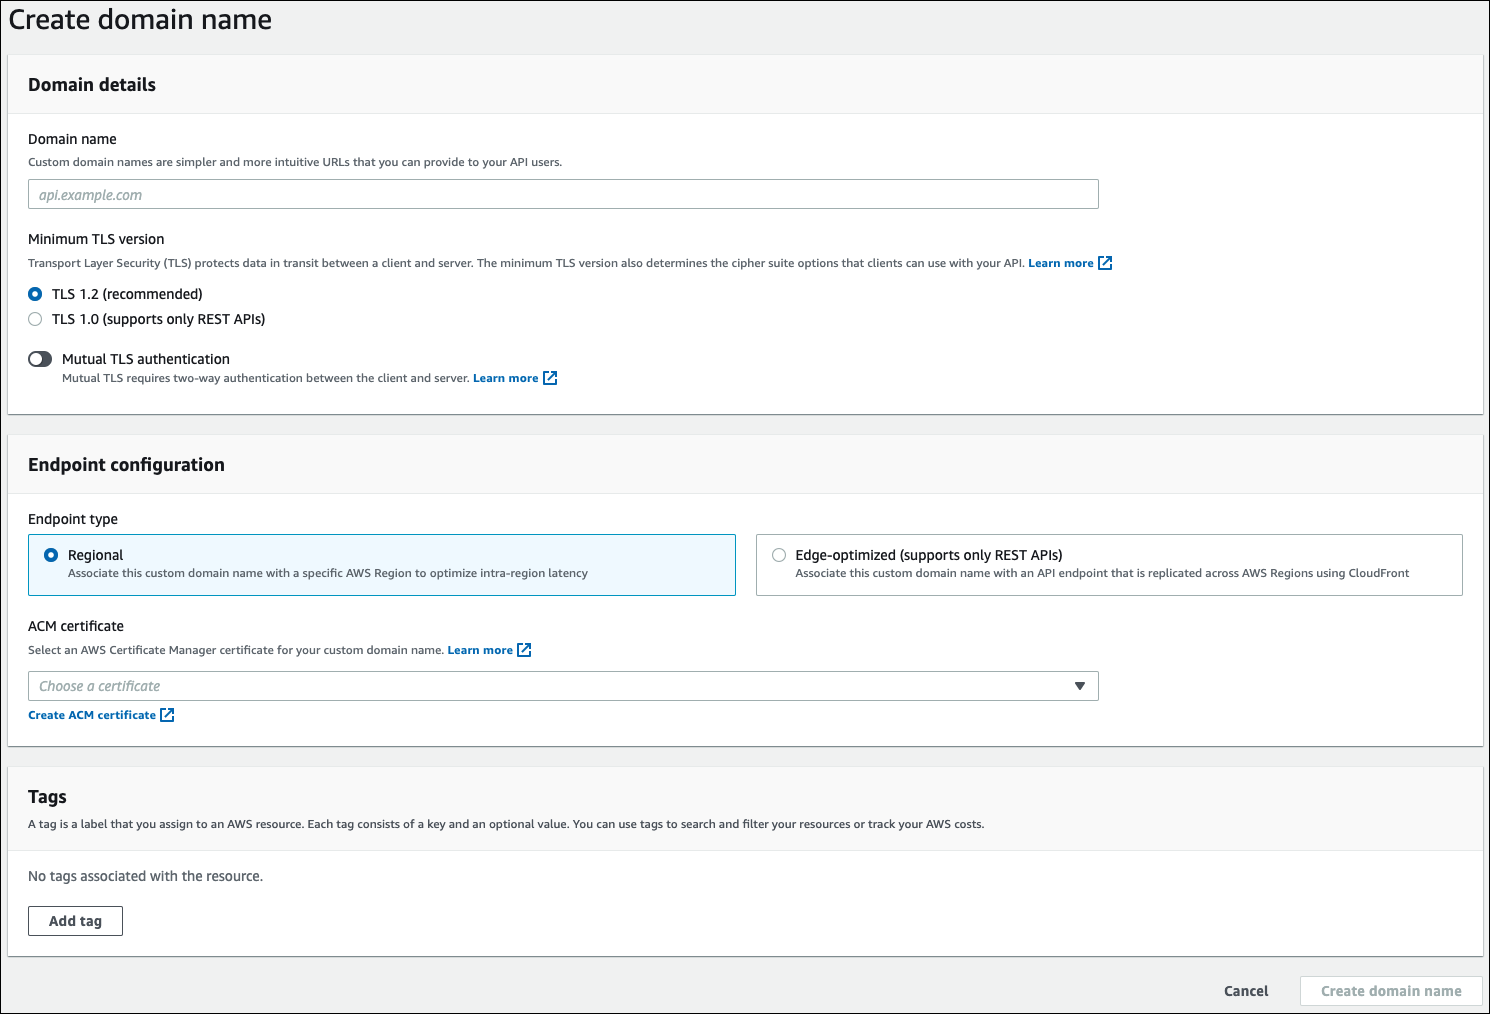
Task: Select the Edge-optimized endpoint type
Action: click(779, 554)
